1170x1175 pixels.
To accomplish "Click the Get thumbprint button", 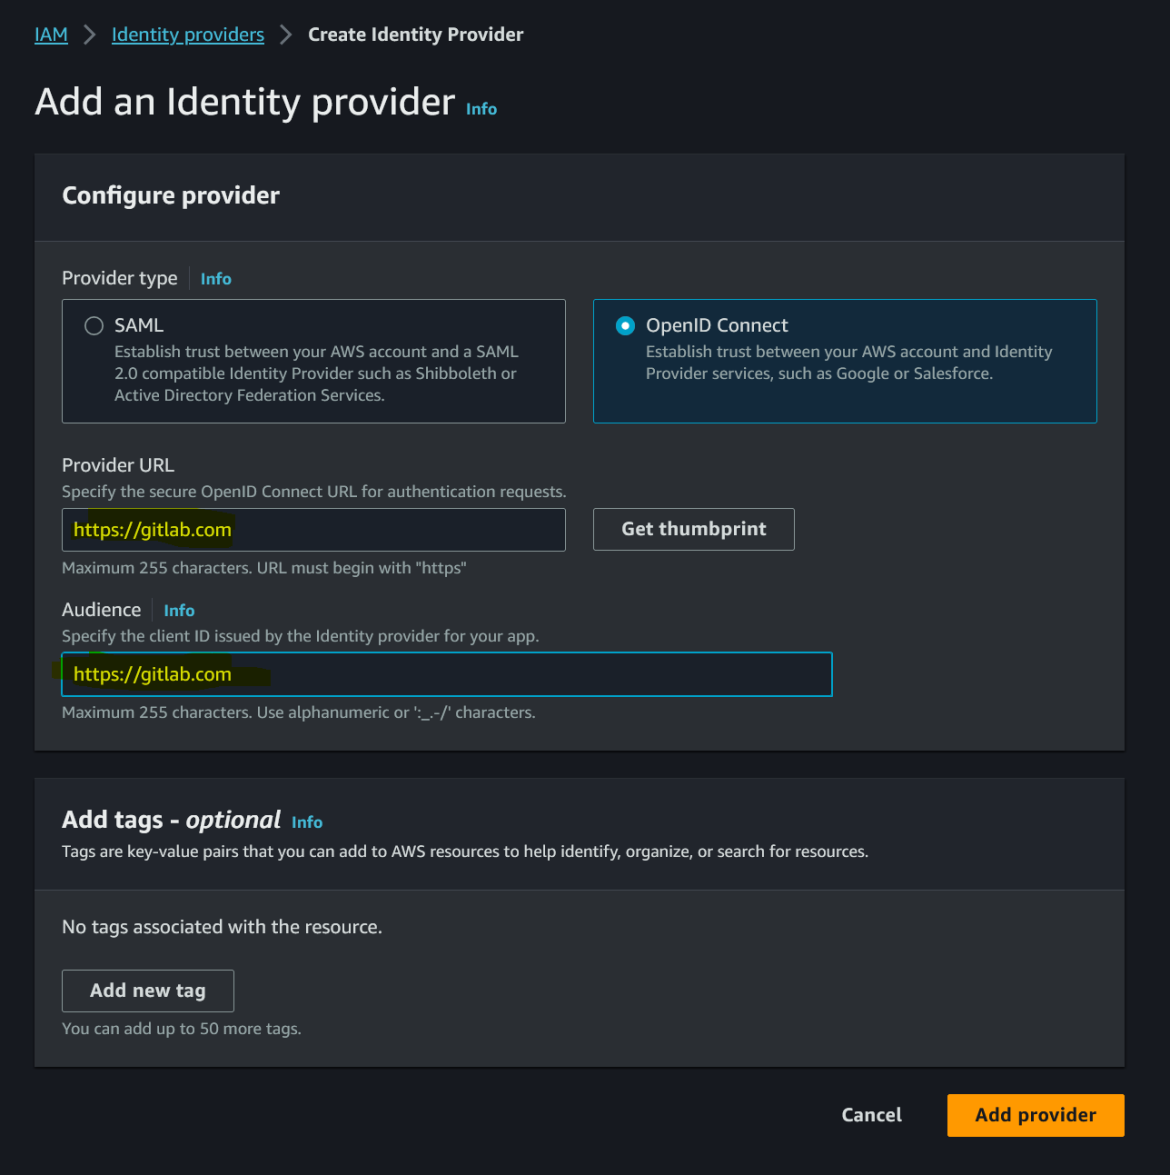I will point(693,529).
